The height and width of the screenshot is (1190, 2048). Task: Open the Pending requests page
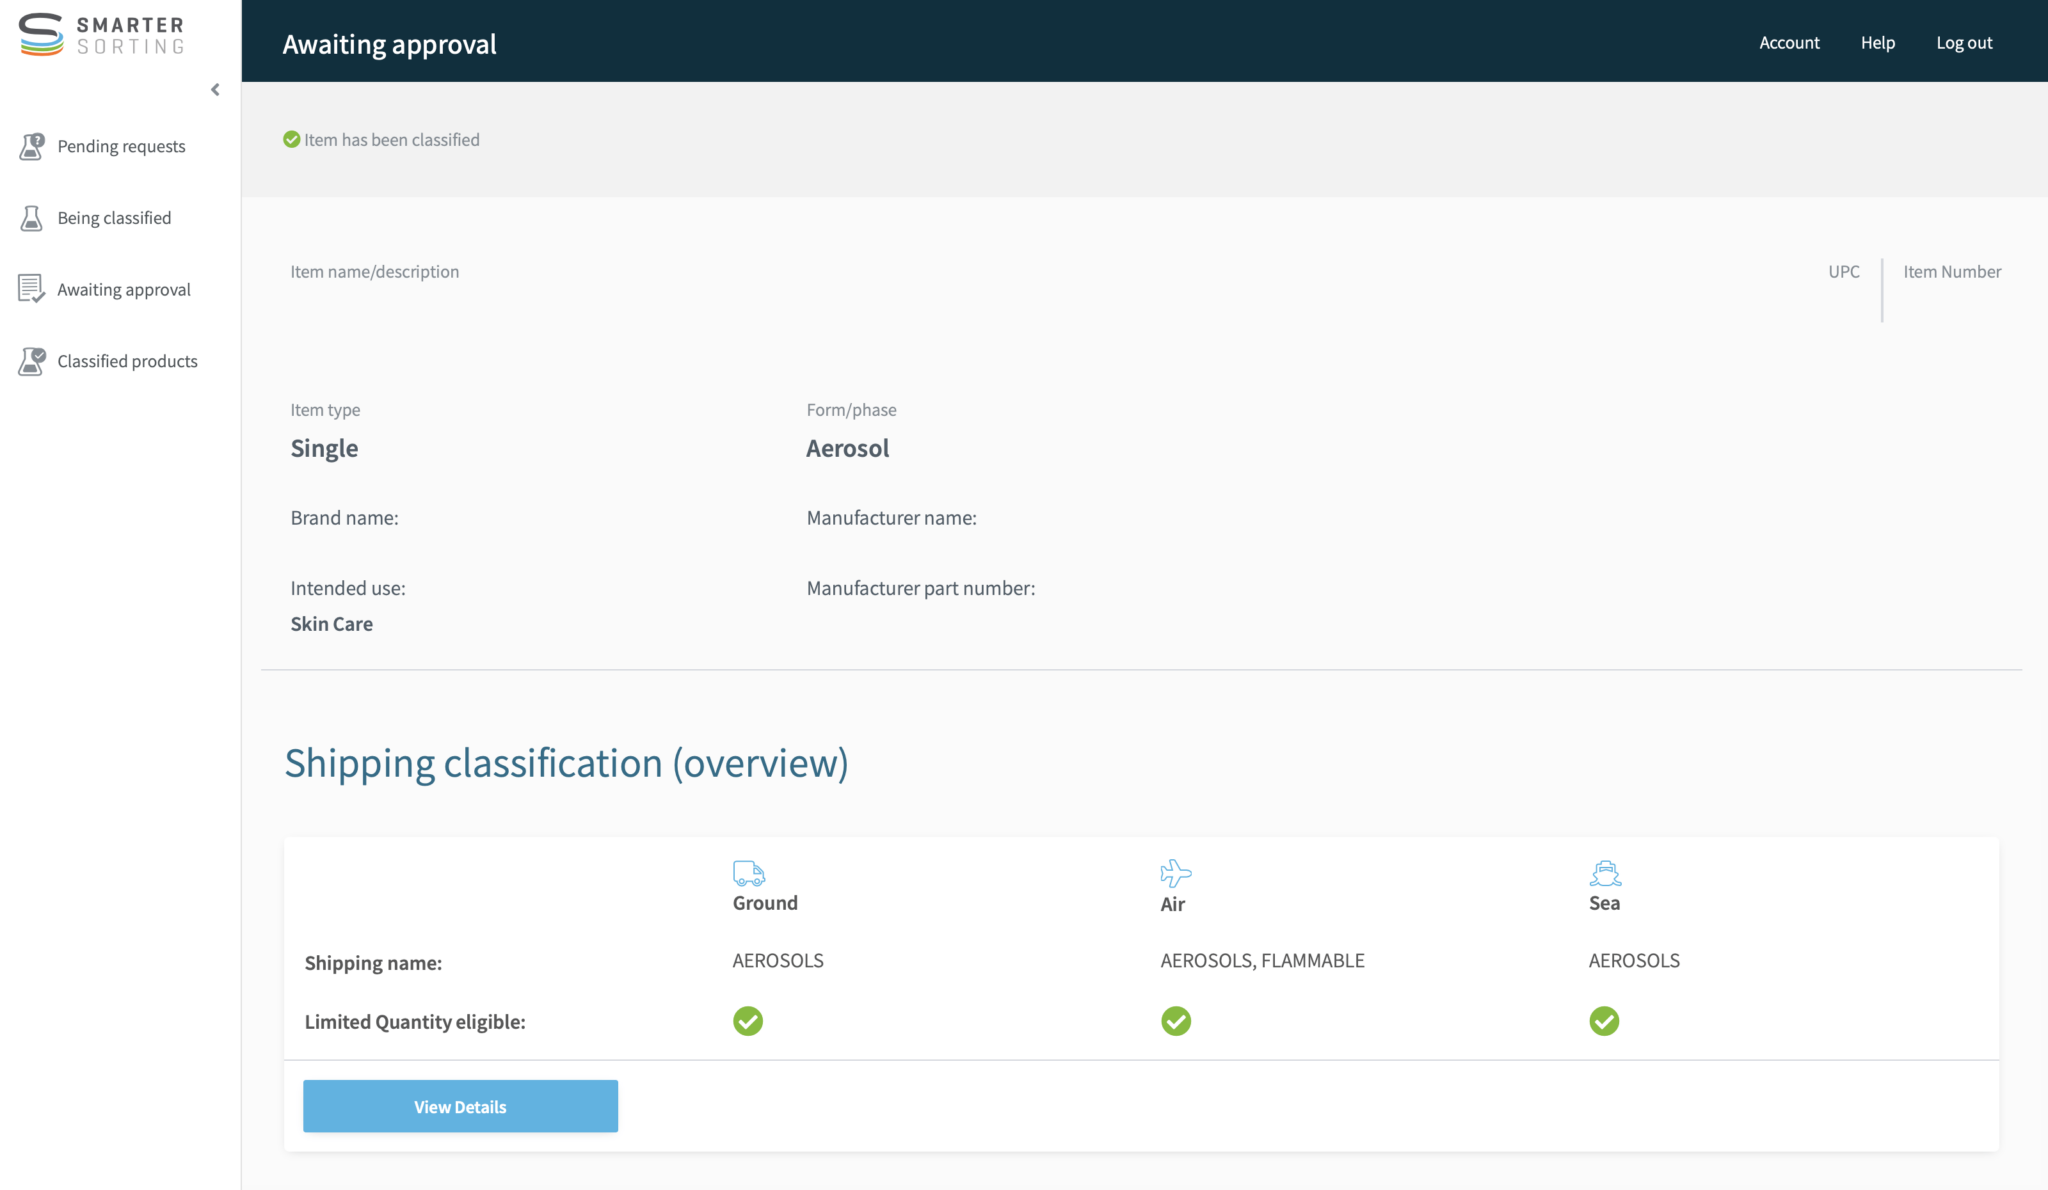coord(121,146)
